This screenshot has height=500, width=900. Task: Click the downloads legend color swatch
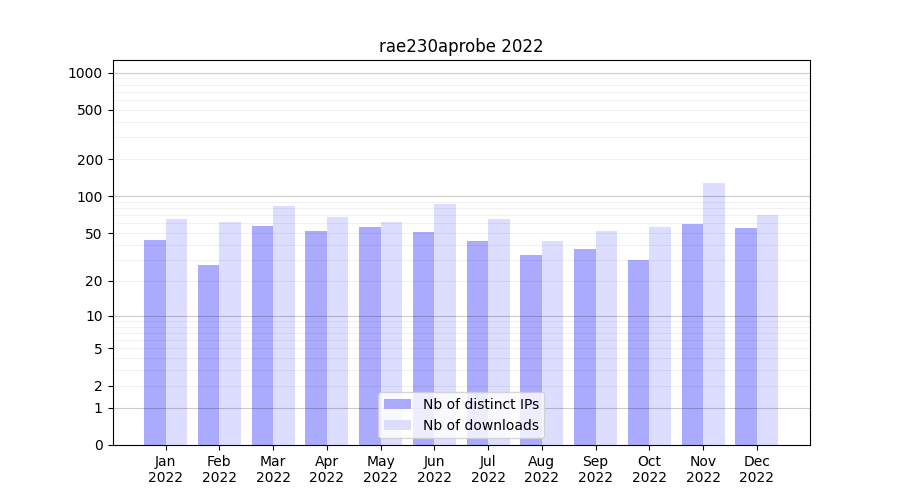click(x=397, y=425)
